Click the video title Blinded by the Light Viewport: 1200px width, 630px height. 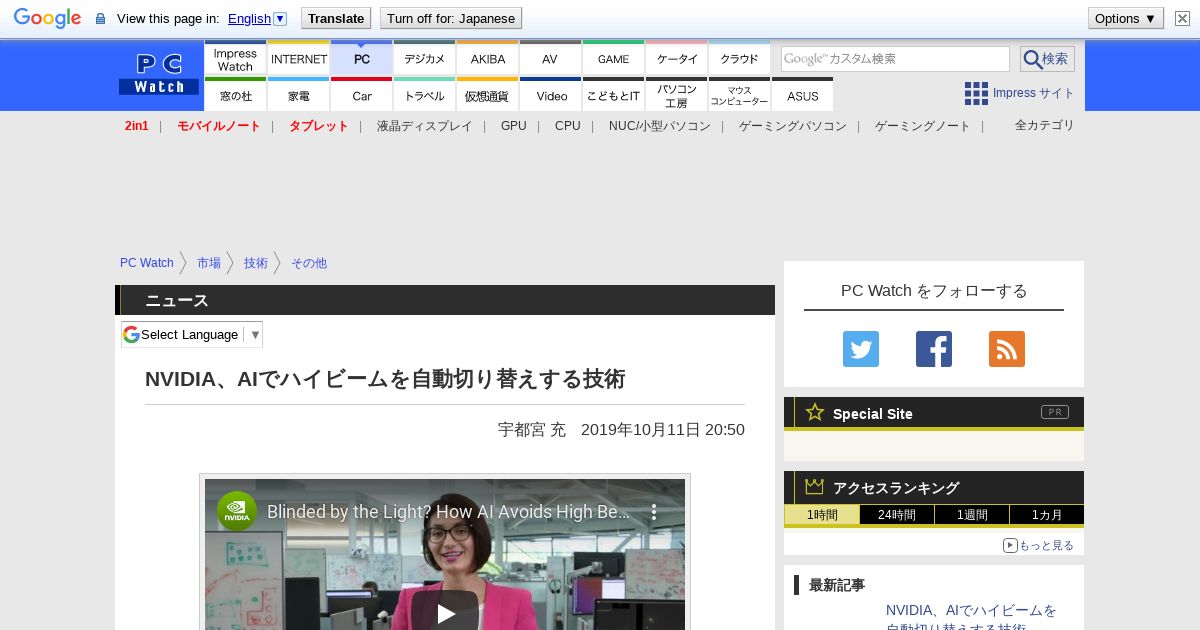coord(449,512)
